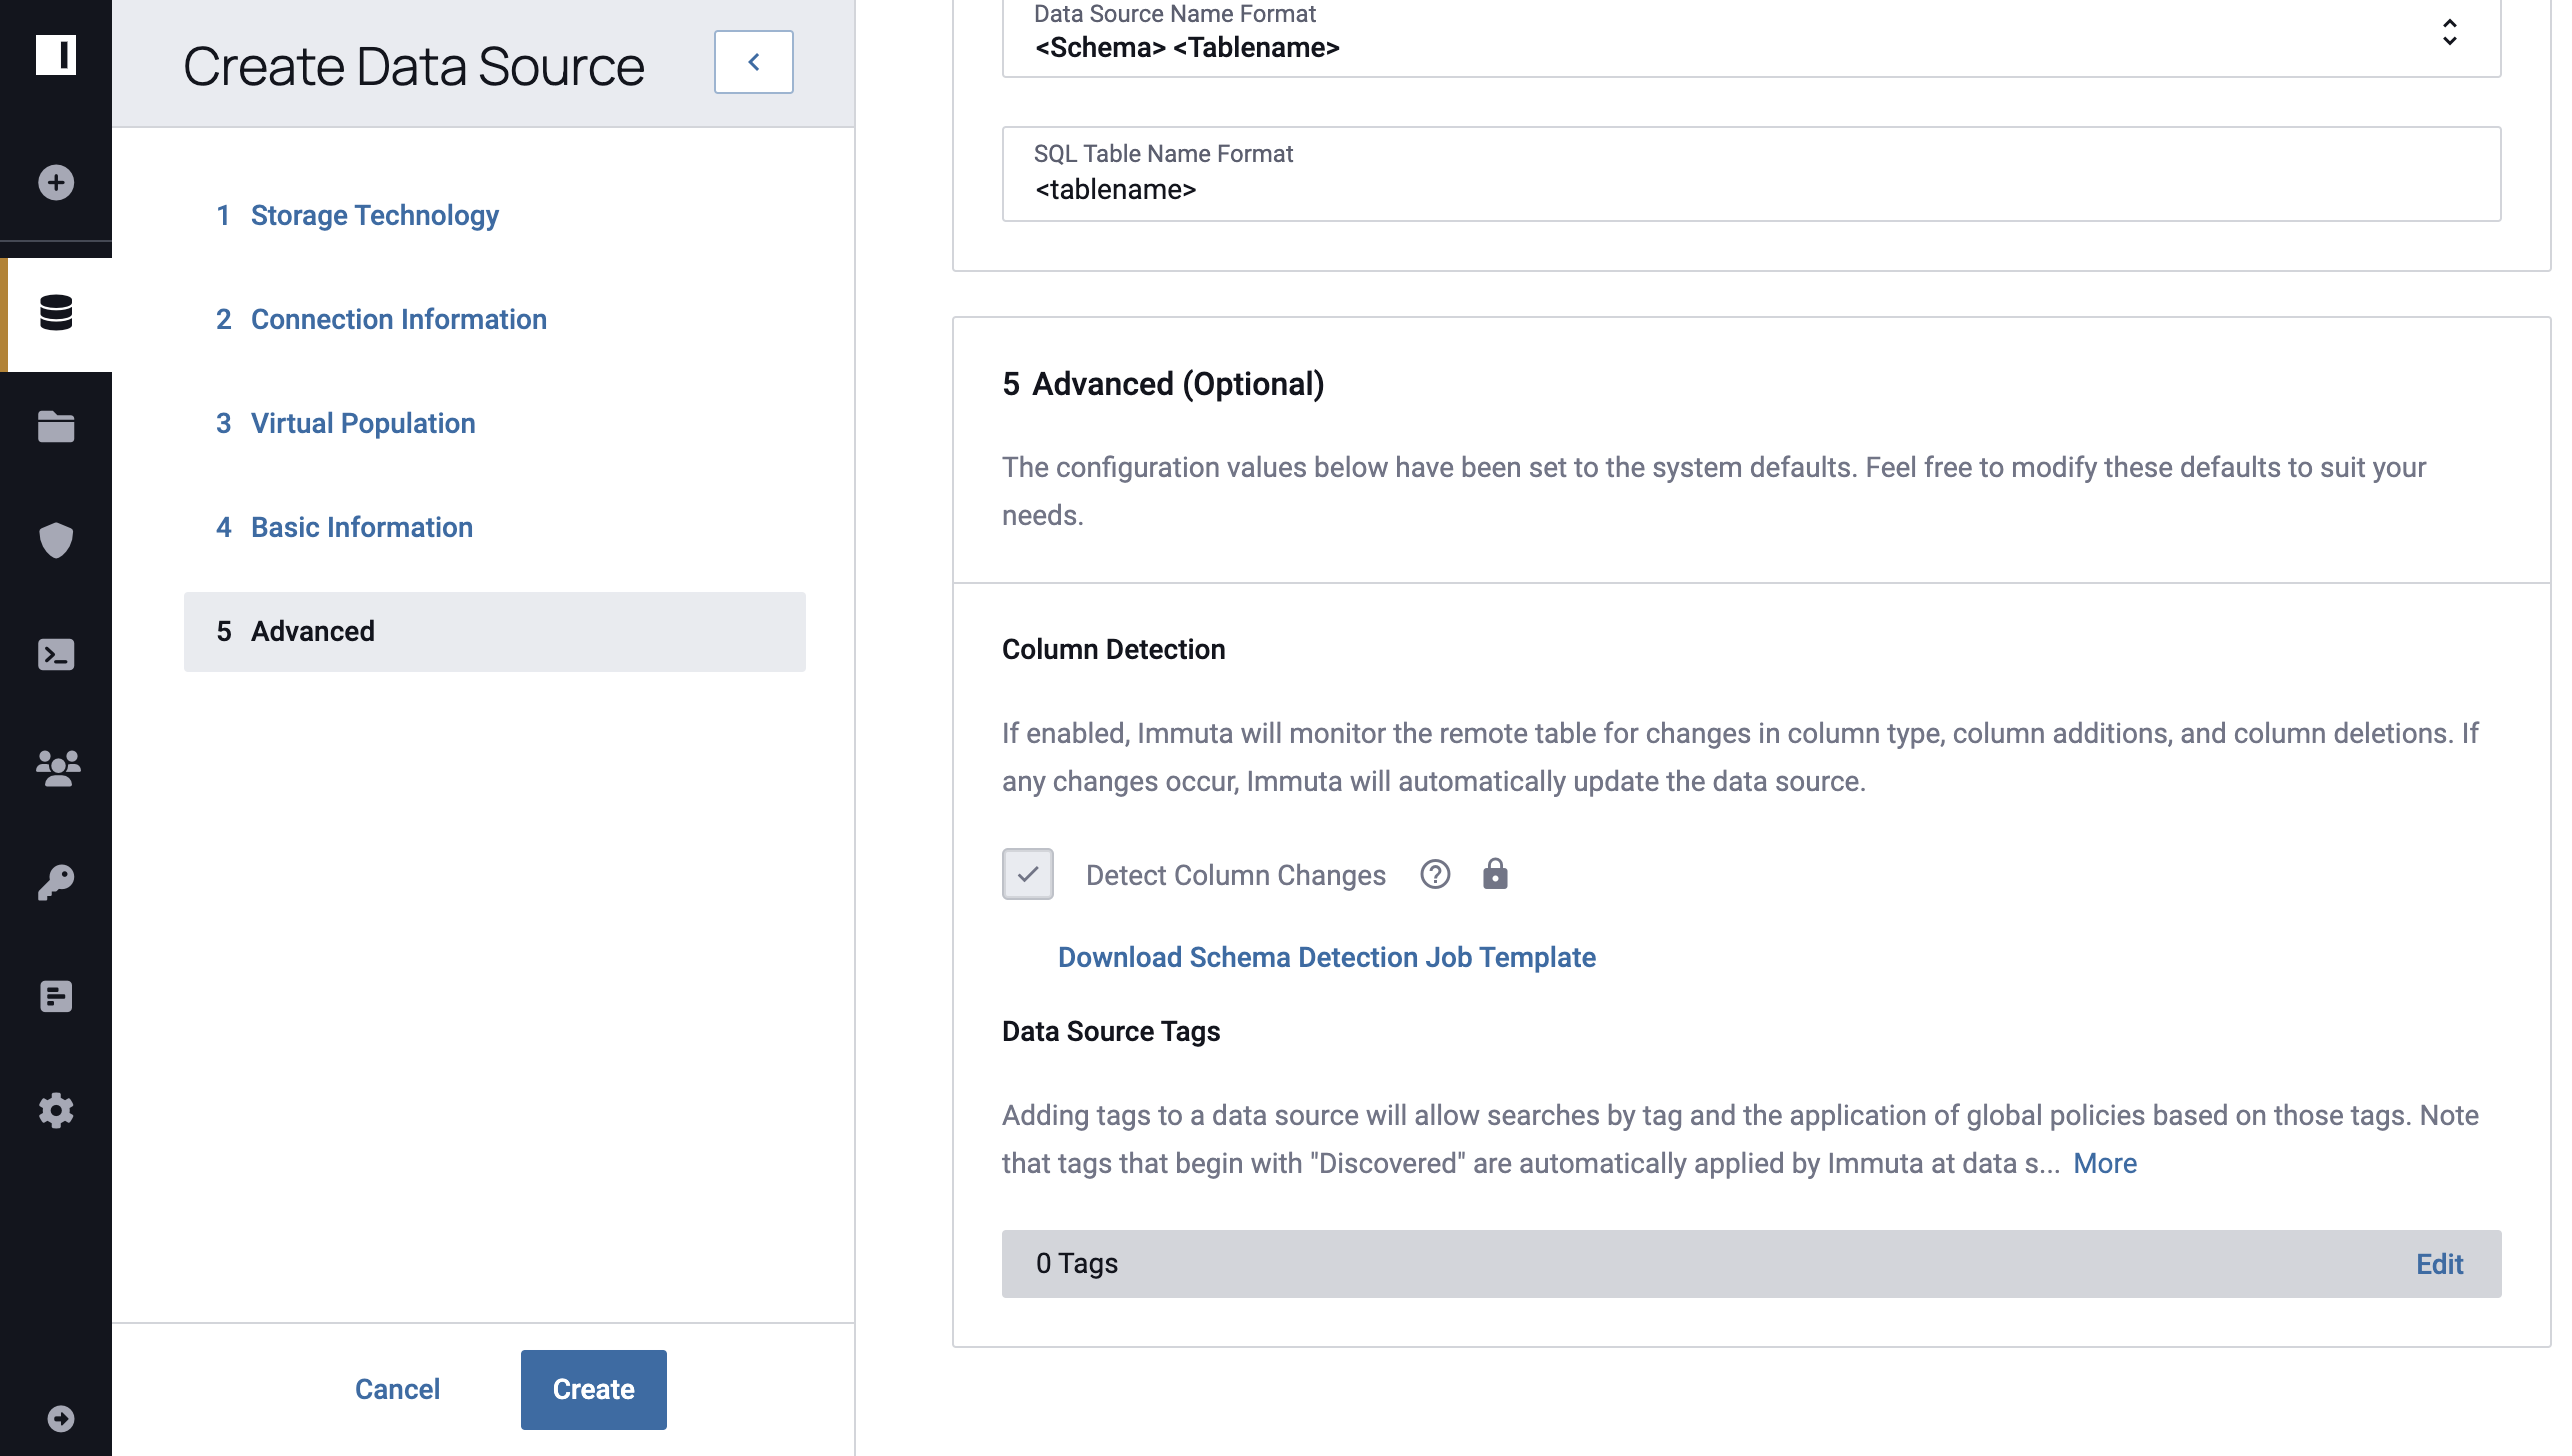
Task: Collapse the left navigation panel with the chevron
Action: point(754,62)
